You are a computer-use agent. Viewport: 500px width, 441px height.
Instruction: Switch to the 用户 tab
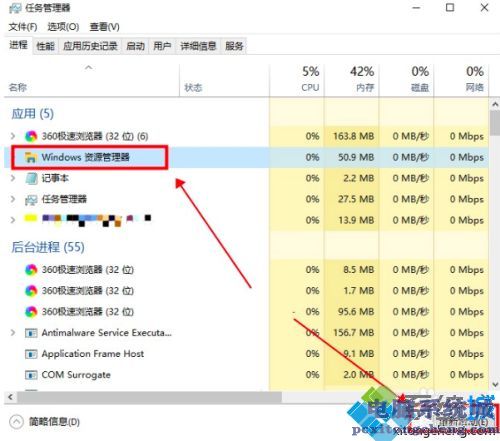coord(162,46)
